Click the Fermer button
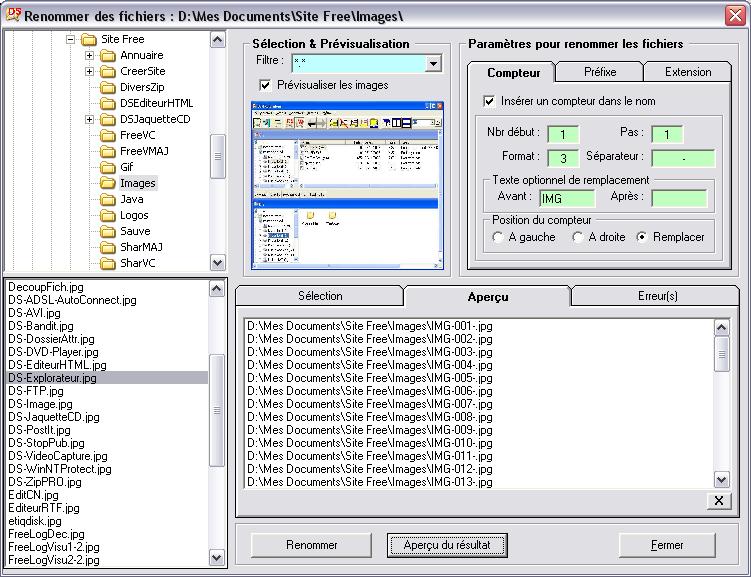 pos(667,545)
